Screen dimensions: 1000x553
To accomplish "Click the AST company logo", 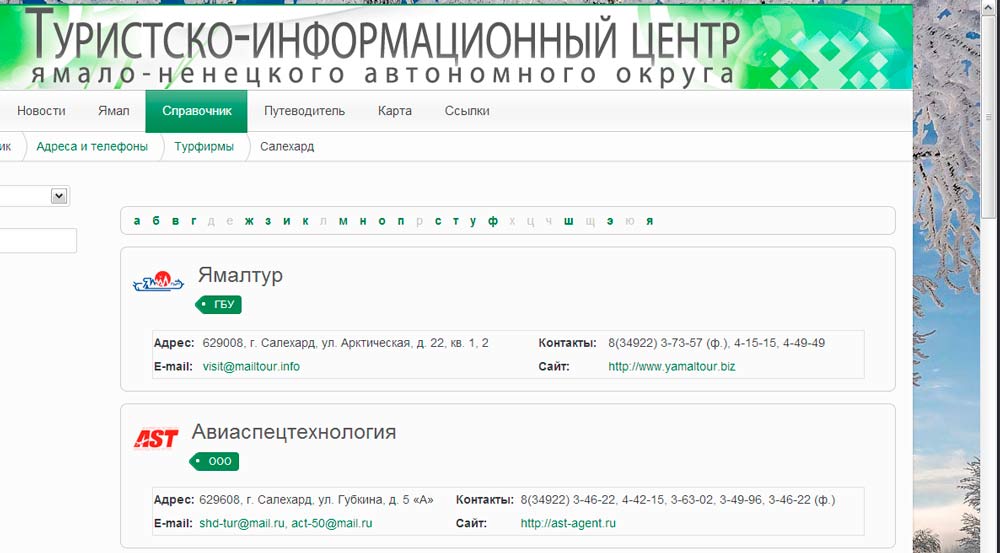I will pos(156,439).
